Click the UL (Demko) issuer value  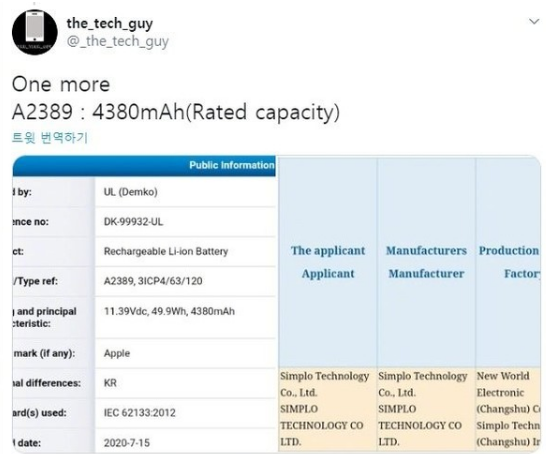[131, 192]
